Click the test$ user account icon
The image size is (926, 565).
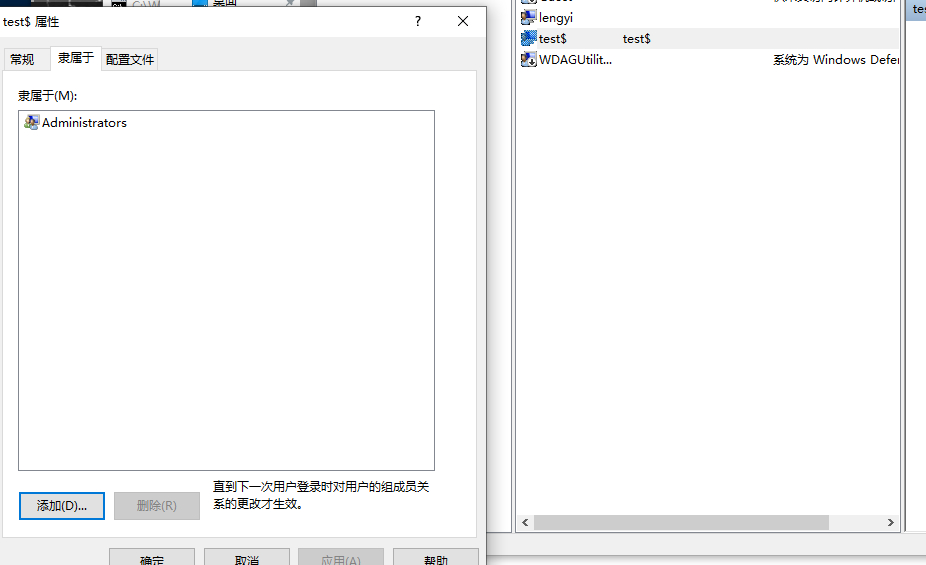tap(529, 38)
